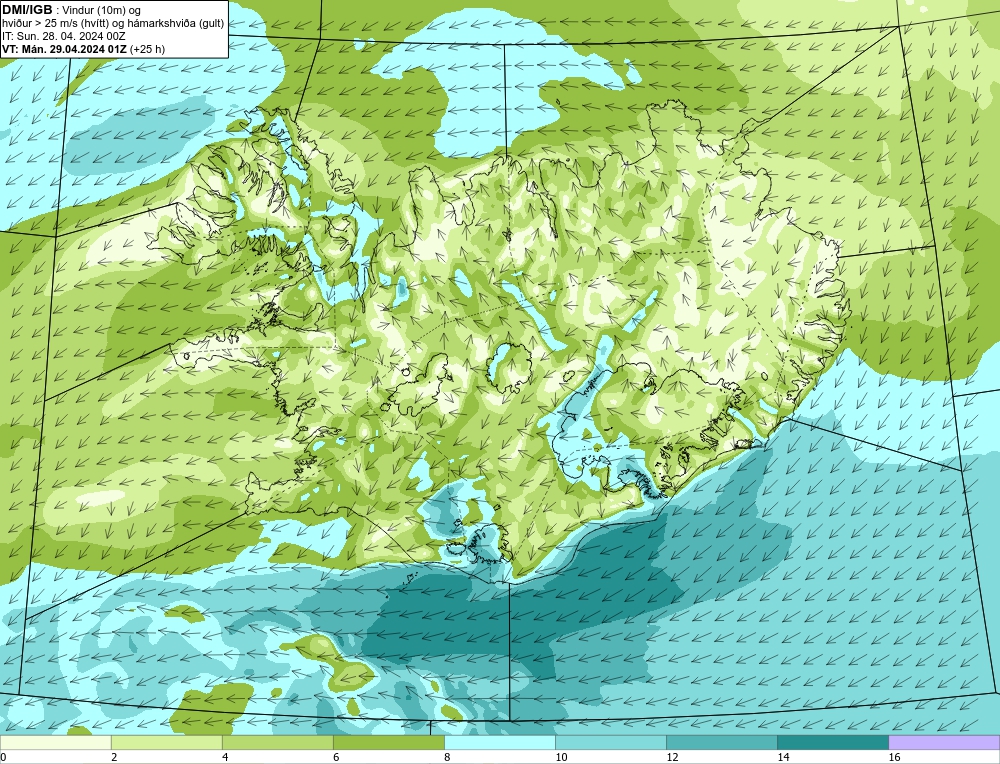Click the 14-16 m/s dark teal legend swatch
This screenshot has width=1000, height=764.
pyautogui.click(x=832, y=742)
